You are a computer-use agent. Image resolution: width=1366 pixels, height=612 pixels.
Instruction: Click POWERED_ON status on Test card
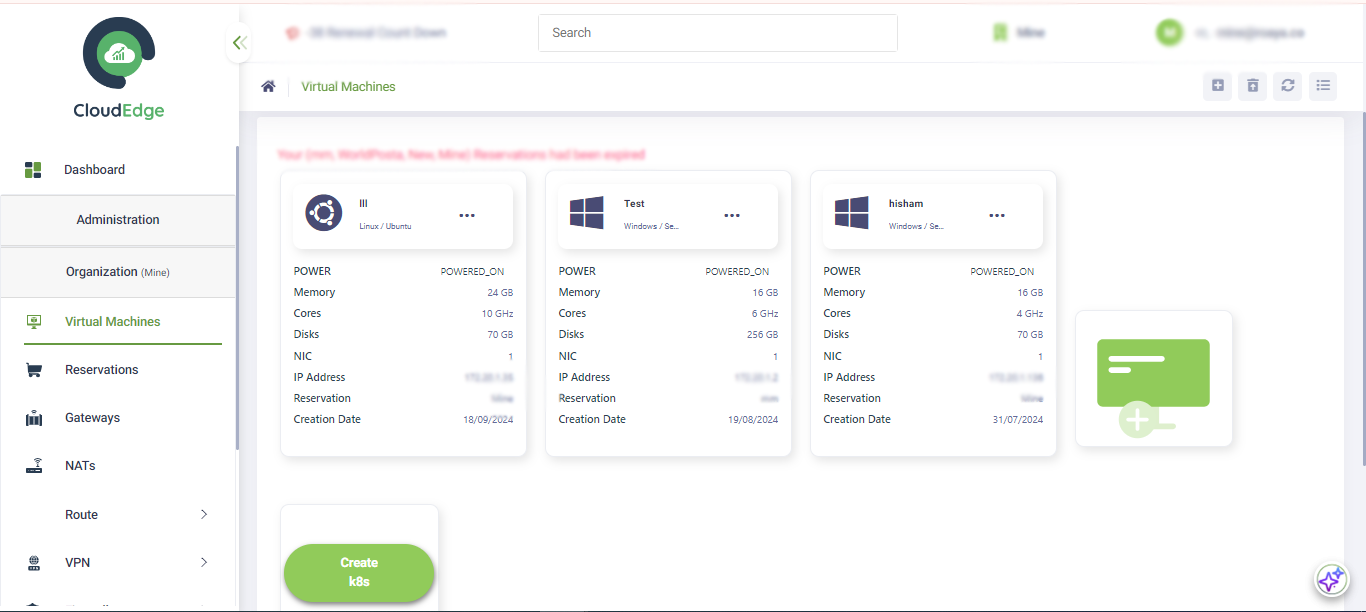[737, 272]
